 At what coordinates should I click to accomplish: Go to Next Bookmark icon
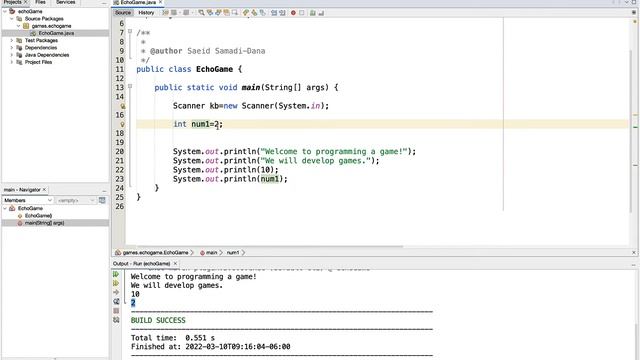pyautogui.click(x=254, y=13)
